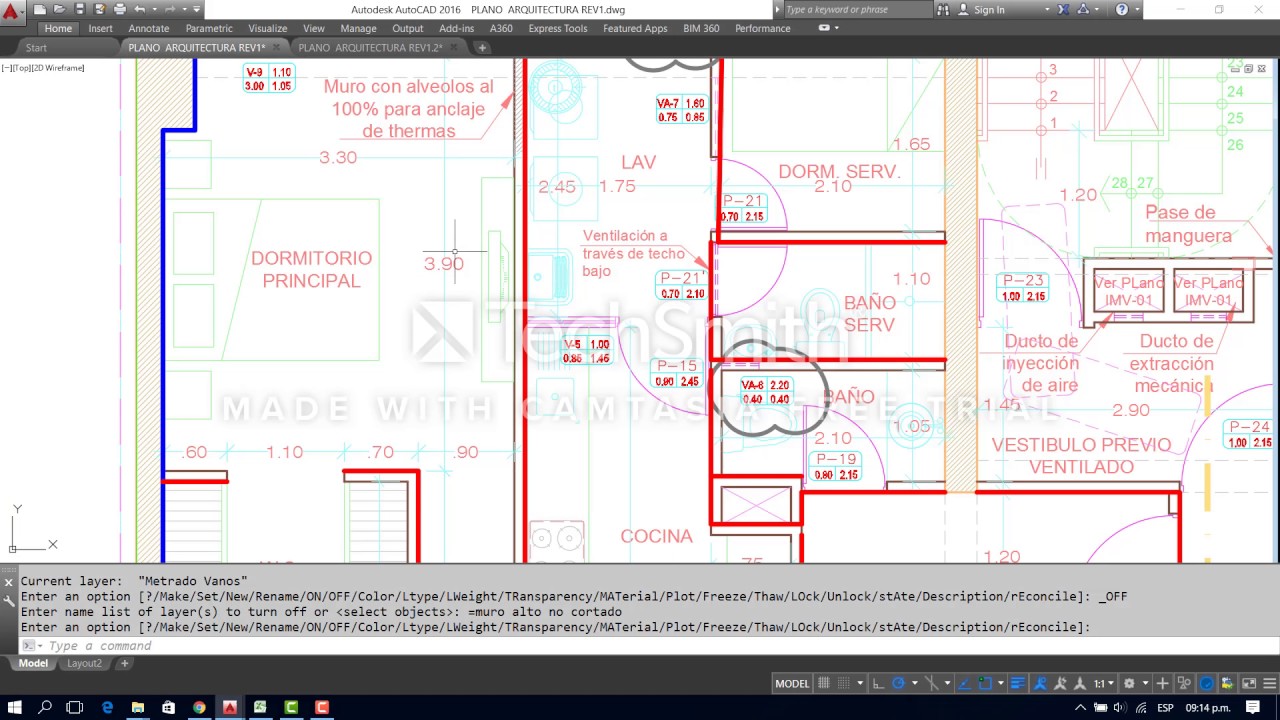Click the new drawing tab plus button

[482, 47]
